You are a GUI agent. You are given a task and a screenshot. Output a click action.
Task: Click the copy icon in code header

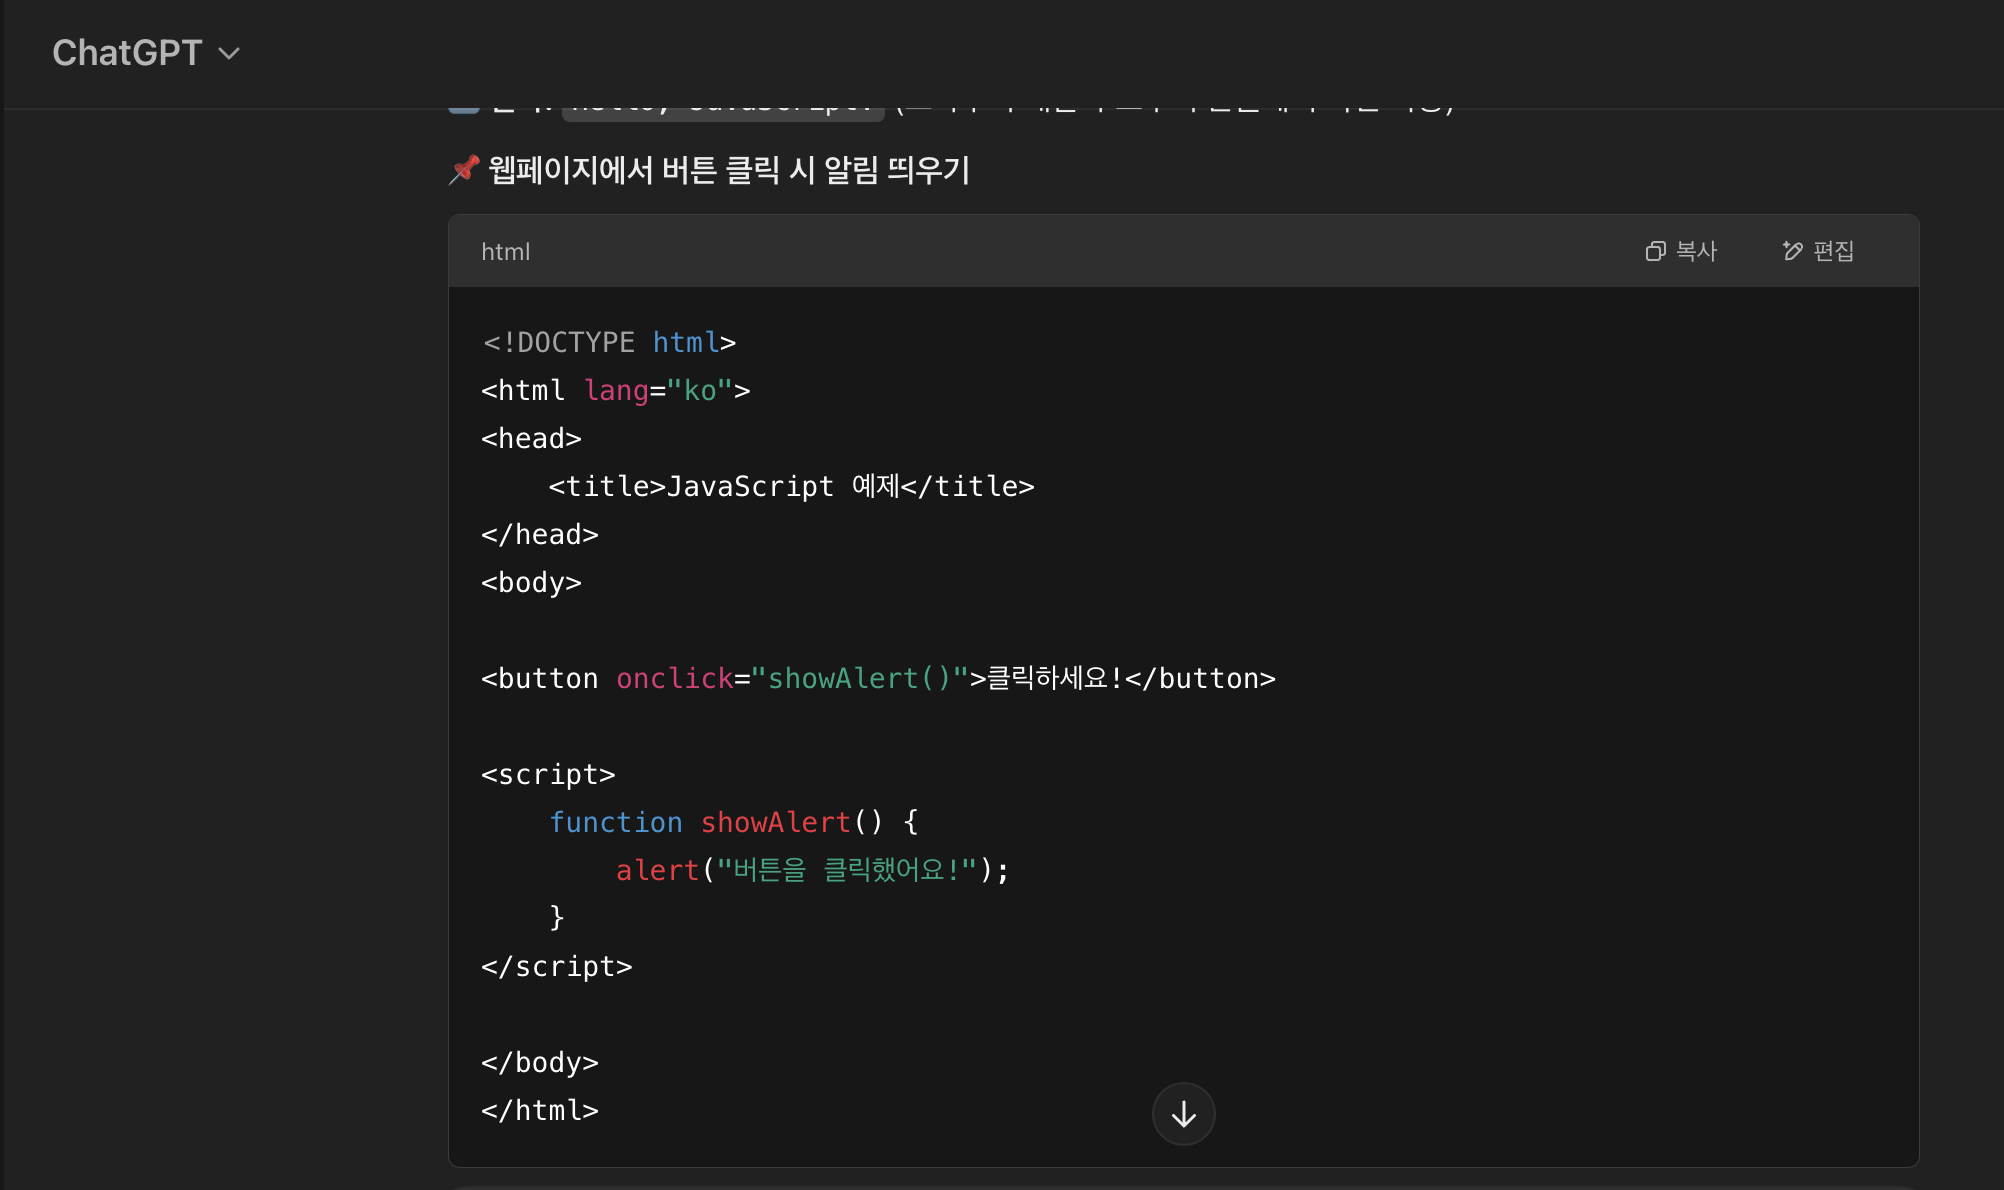[x=1655, y=251]
